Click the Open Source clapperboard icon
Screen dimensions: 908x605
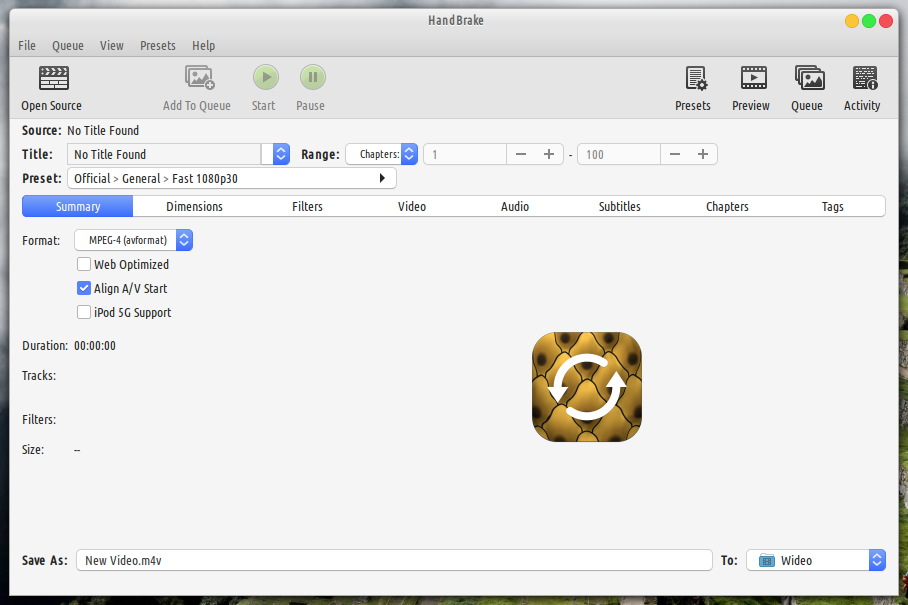[53, 78]
